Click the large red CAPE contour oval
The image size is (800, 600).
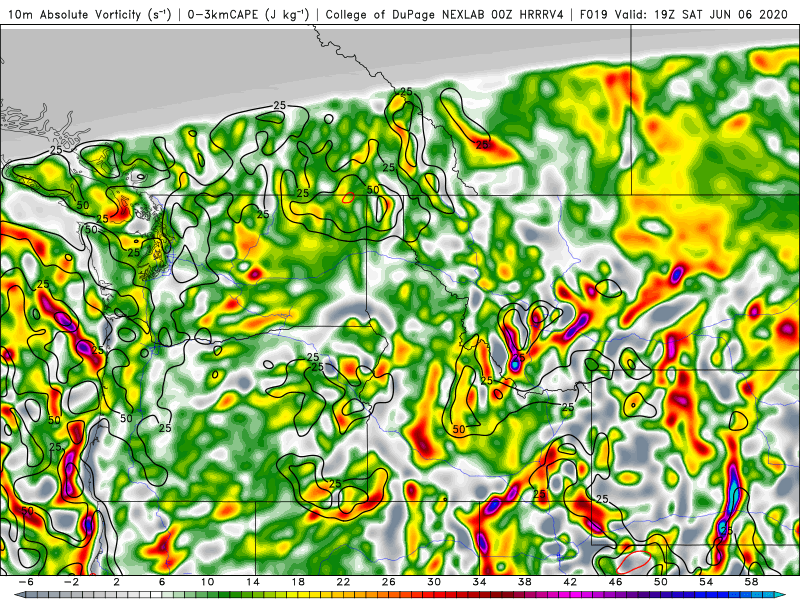point(633,561)
